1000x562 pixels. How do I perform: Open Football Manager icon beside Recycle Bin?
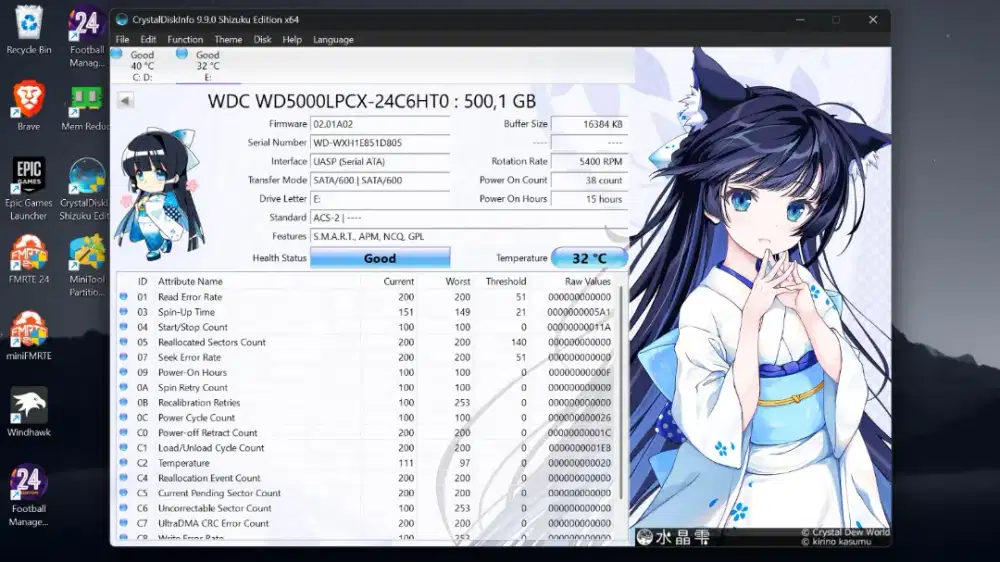(87, 37)
